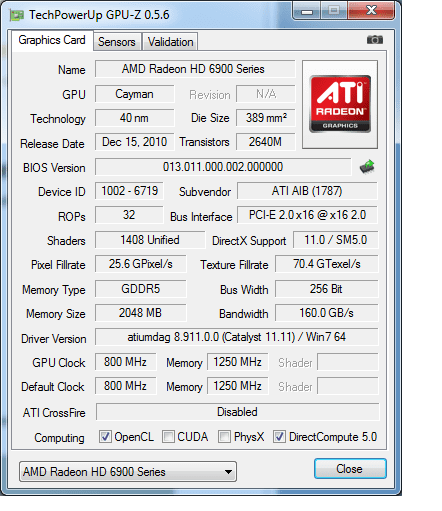Image resolution: width=442 pixels, height=511 pixels.
Task: Click the Driver Version field atiumdag 8.911.0.0
Action: click(x=237, y=337)
